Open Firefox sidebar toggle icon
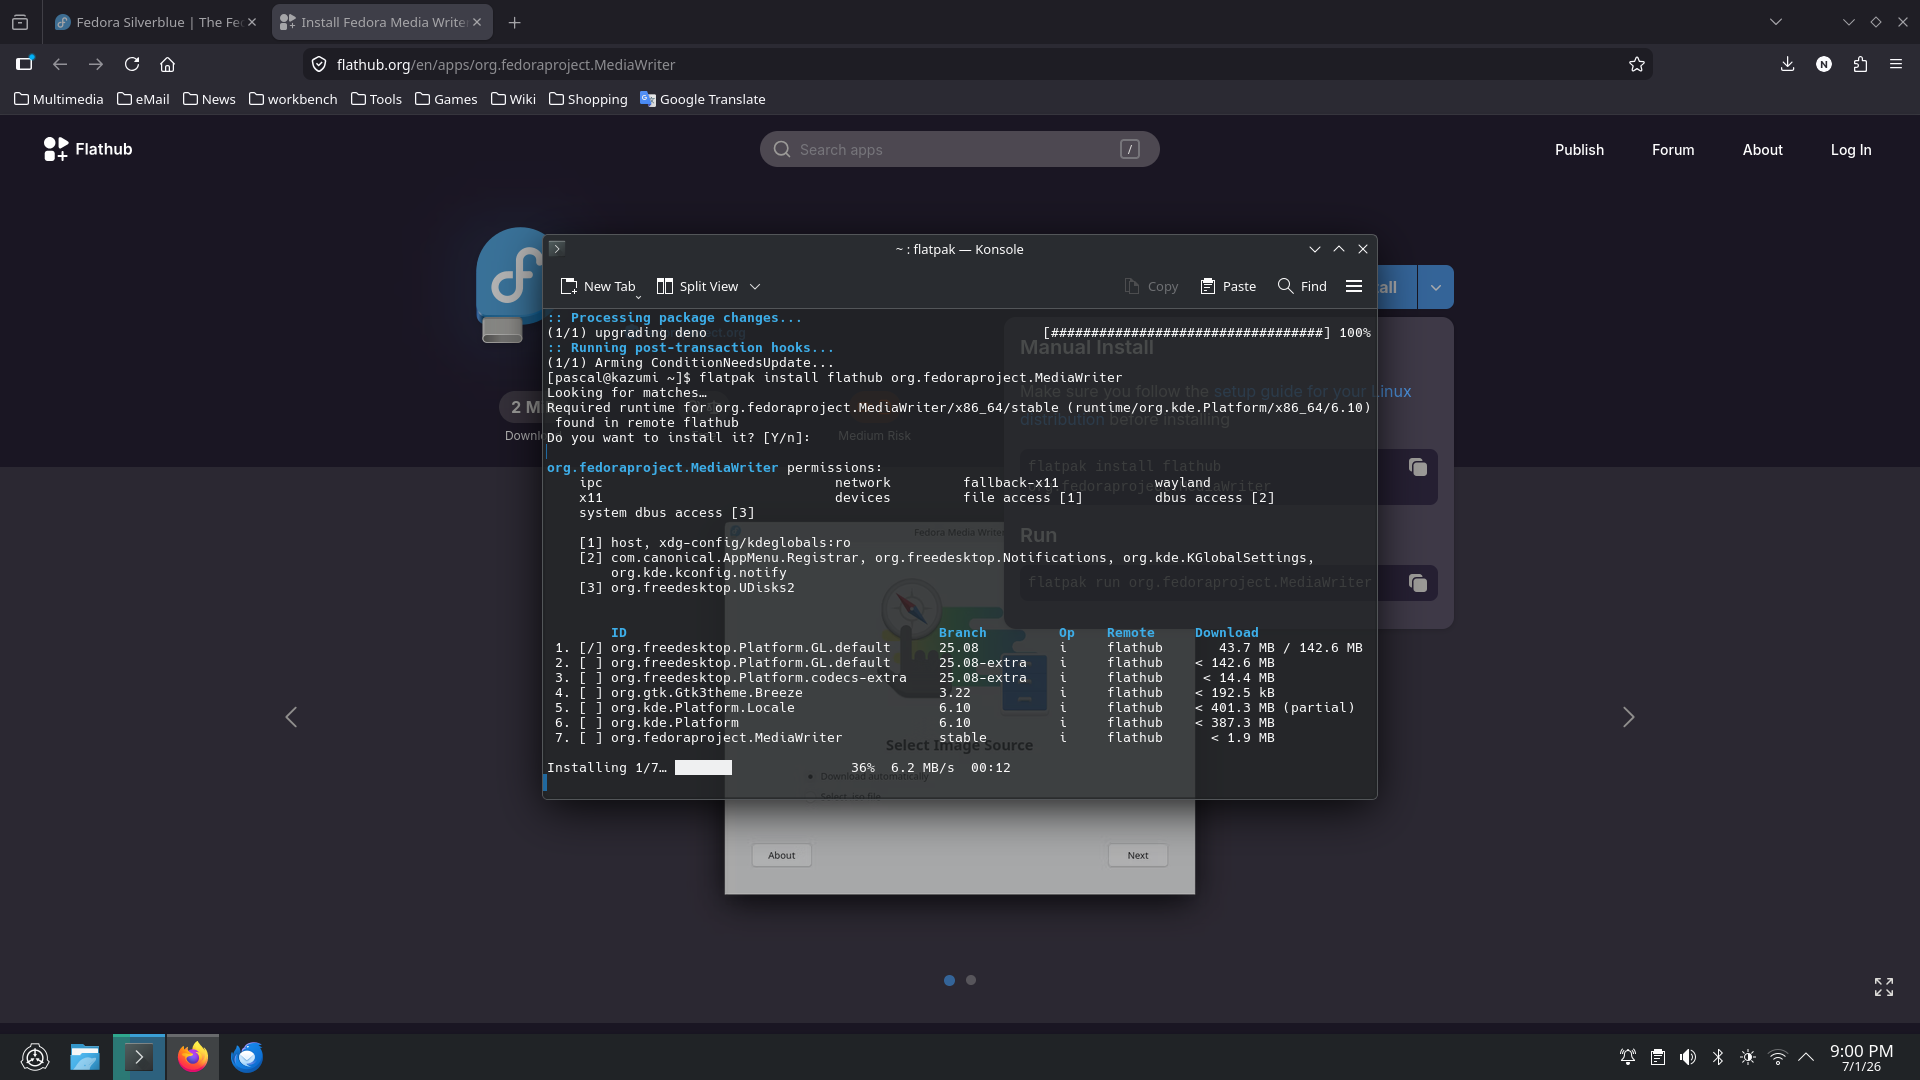 (24, 64)
